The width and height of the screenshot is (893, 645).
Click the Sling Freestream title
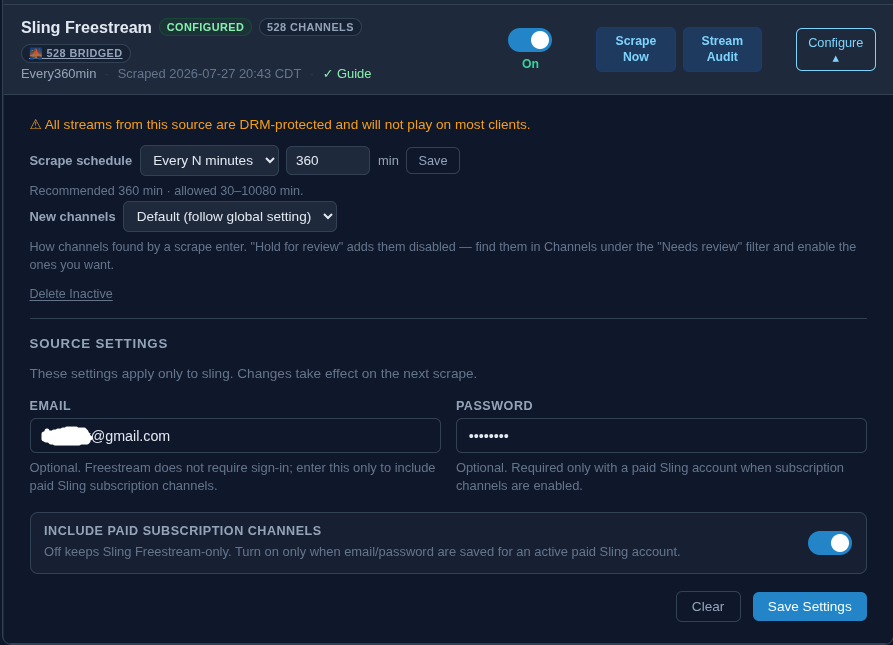pyautogui.click(x=86, y=27)
